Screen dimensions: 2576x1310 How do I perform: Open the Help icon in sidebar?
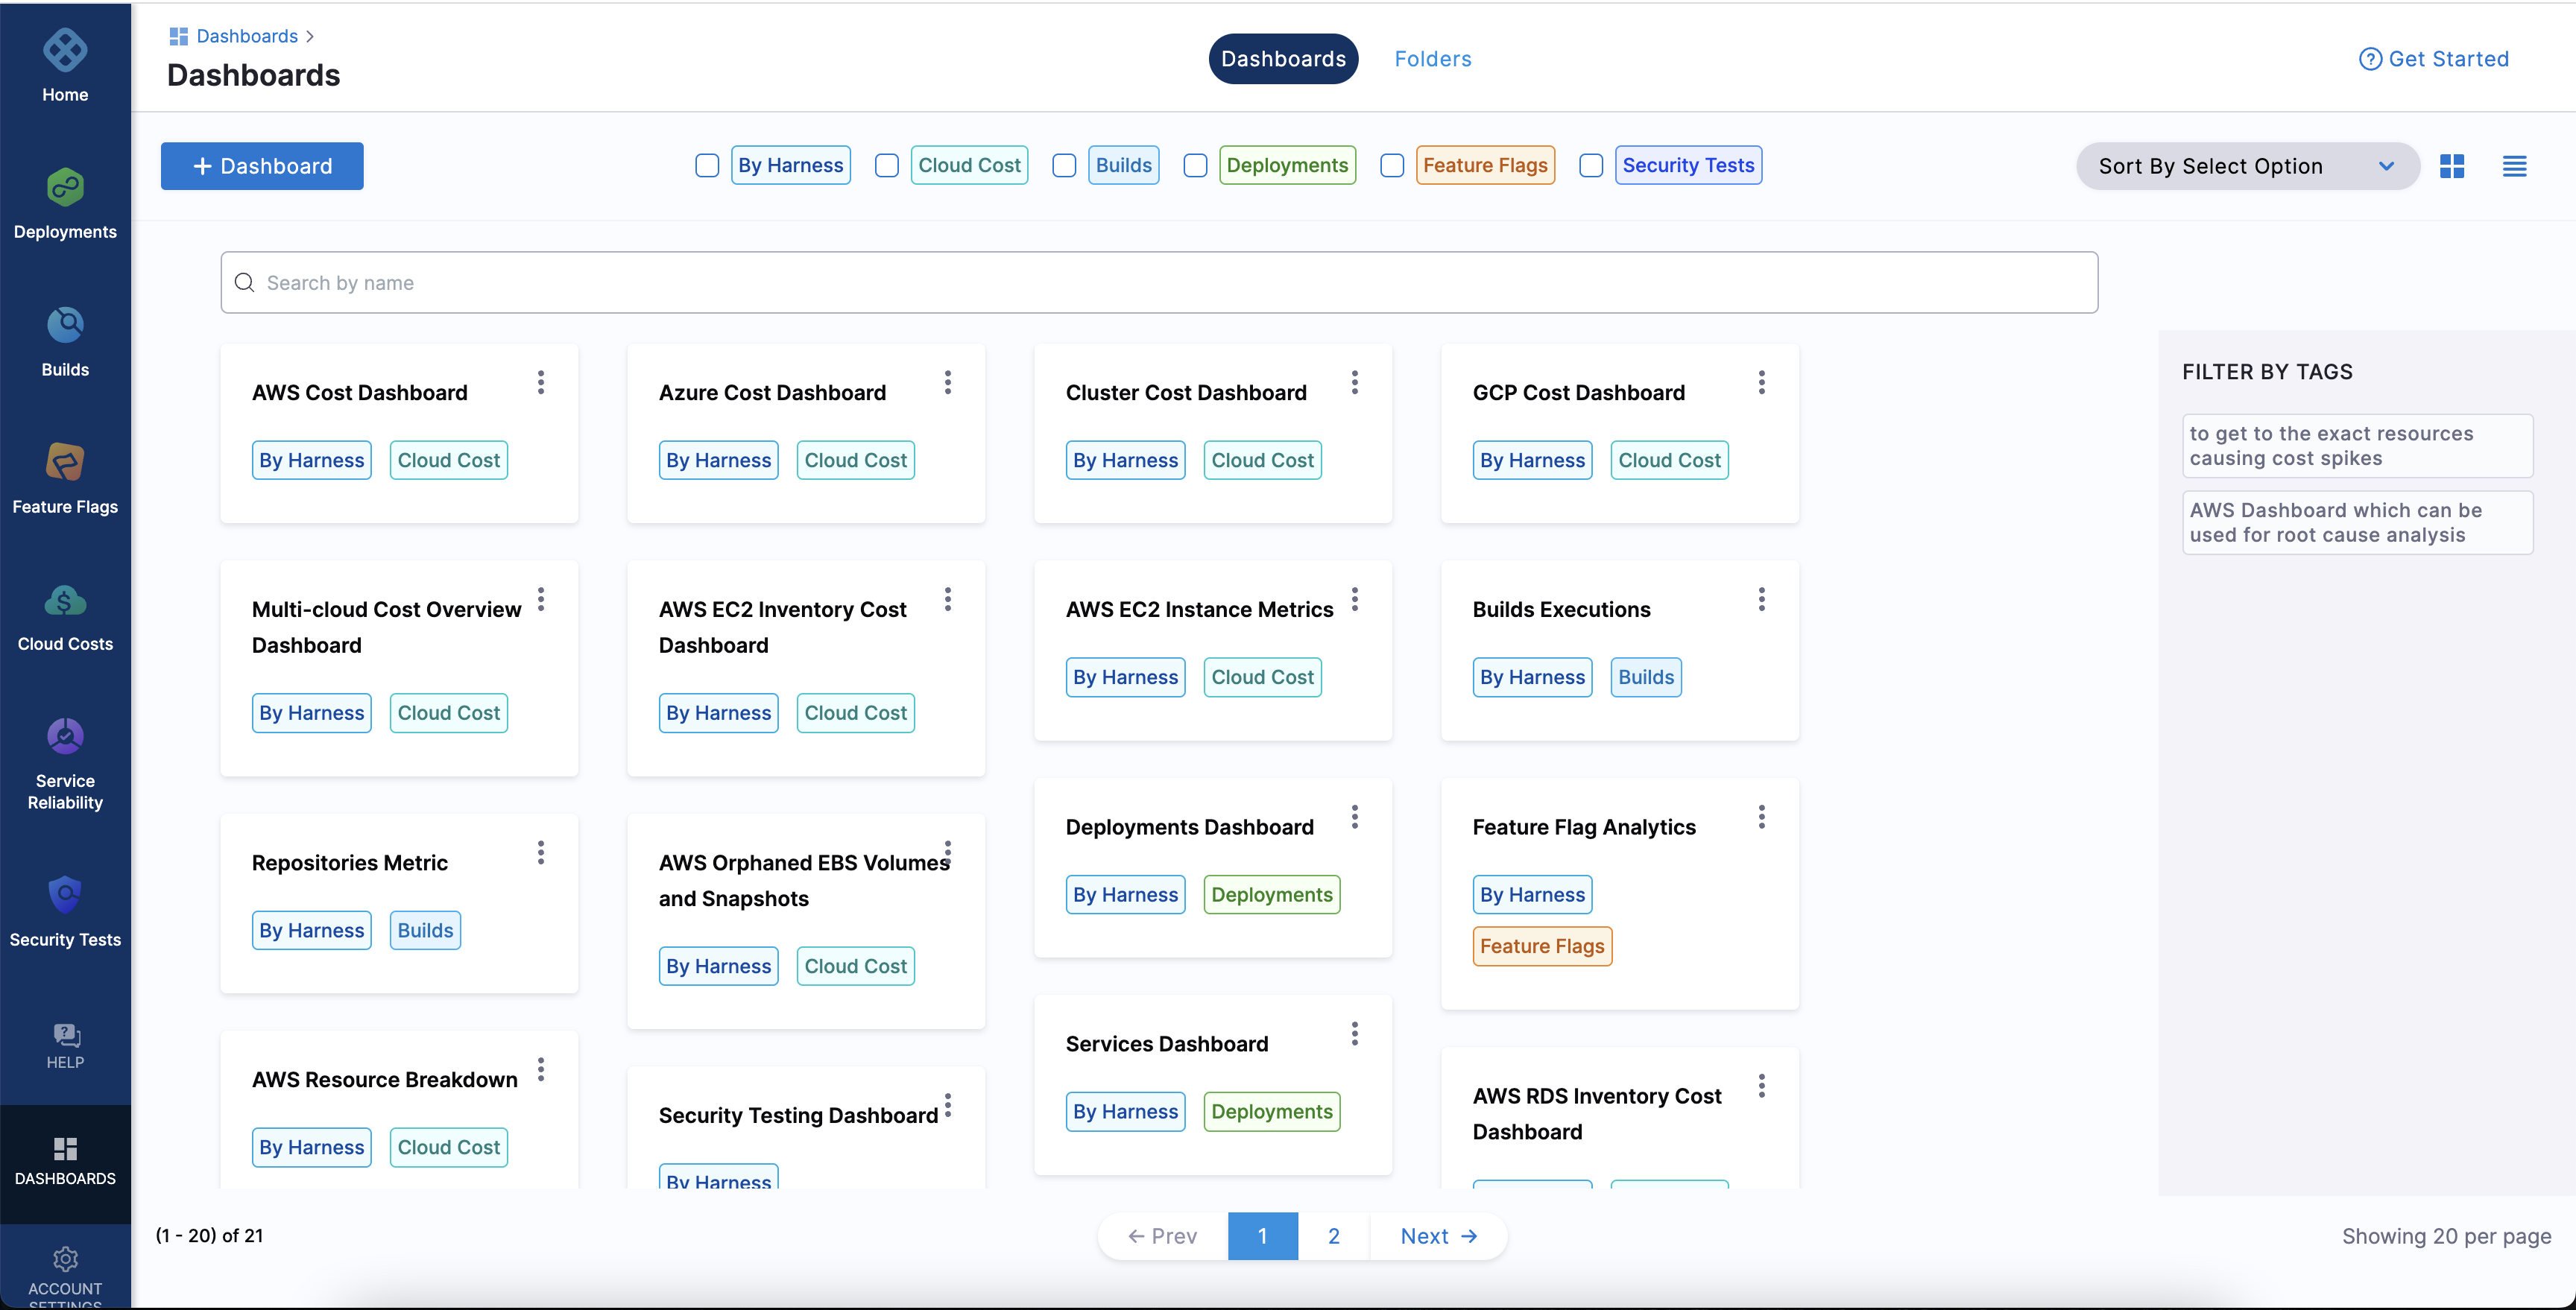(65, 1045)
